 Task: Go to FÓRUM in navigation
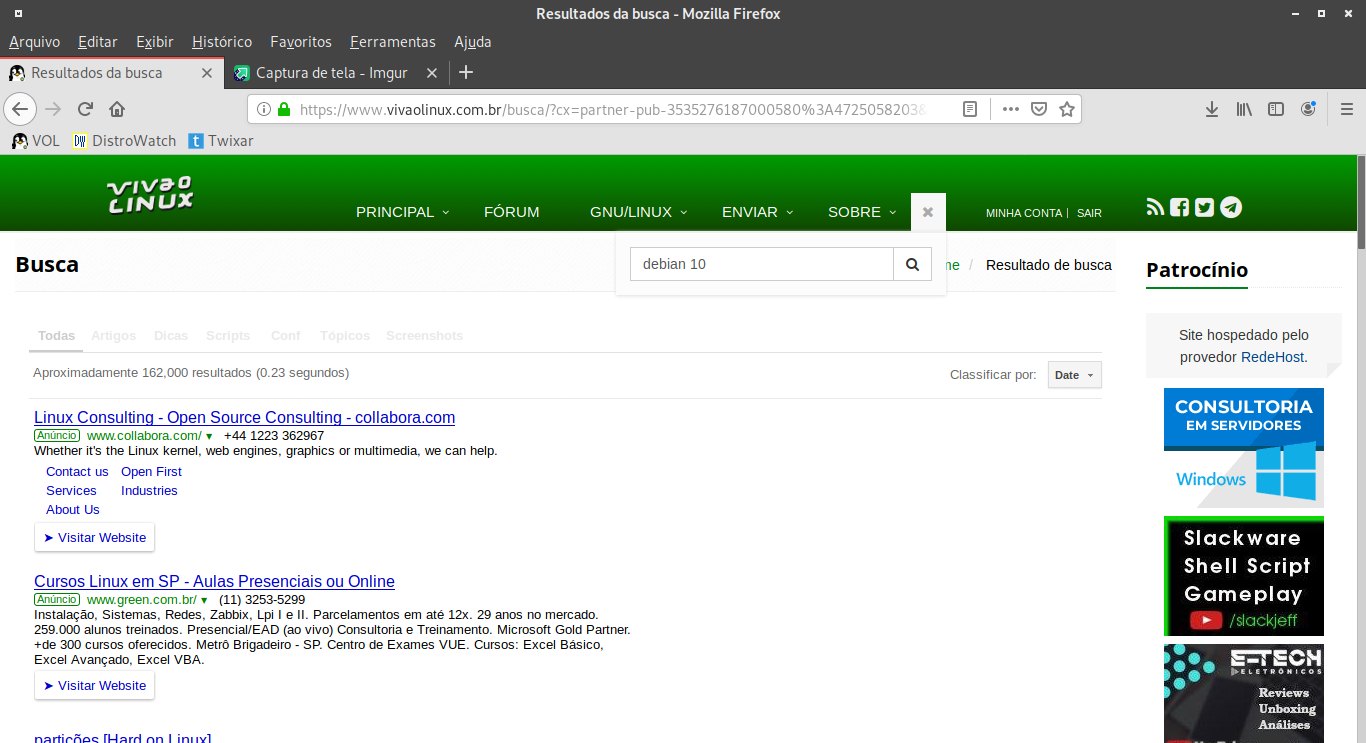click(511, 212)
